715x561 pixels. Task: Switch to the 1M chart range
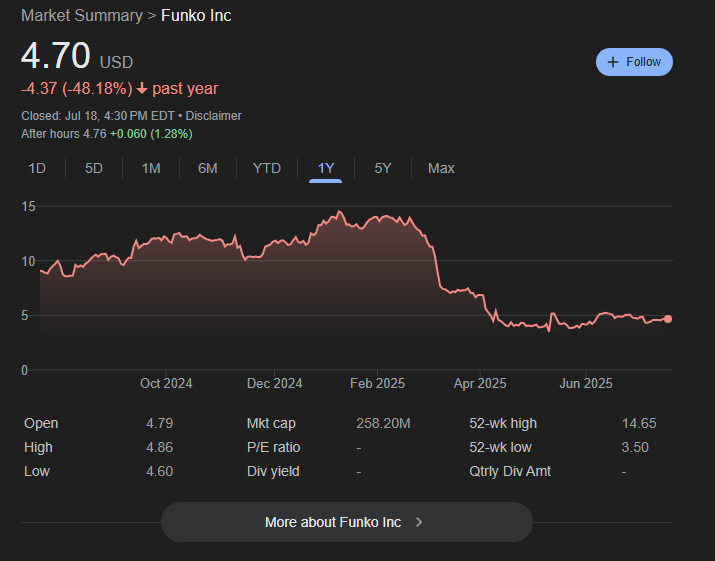pos(151,168)
